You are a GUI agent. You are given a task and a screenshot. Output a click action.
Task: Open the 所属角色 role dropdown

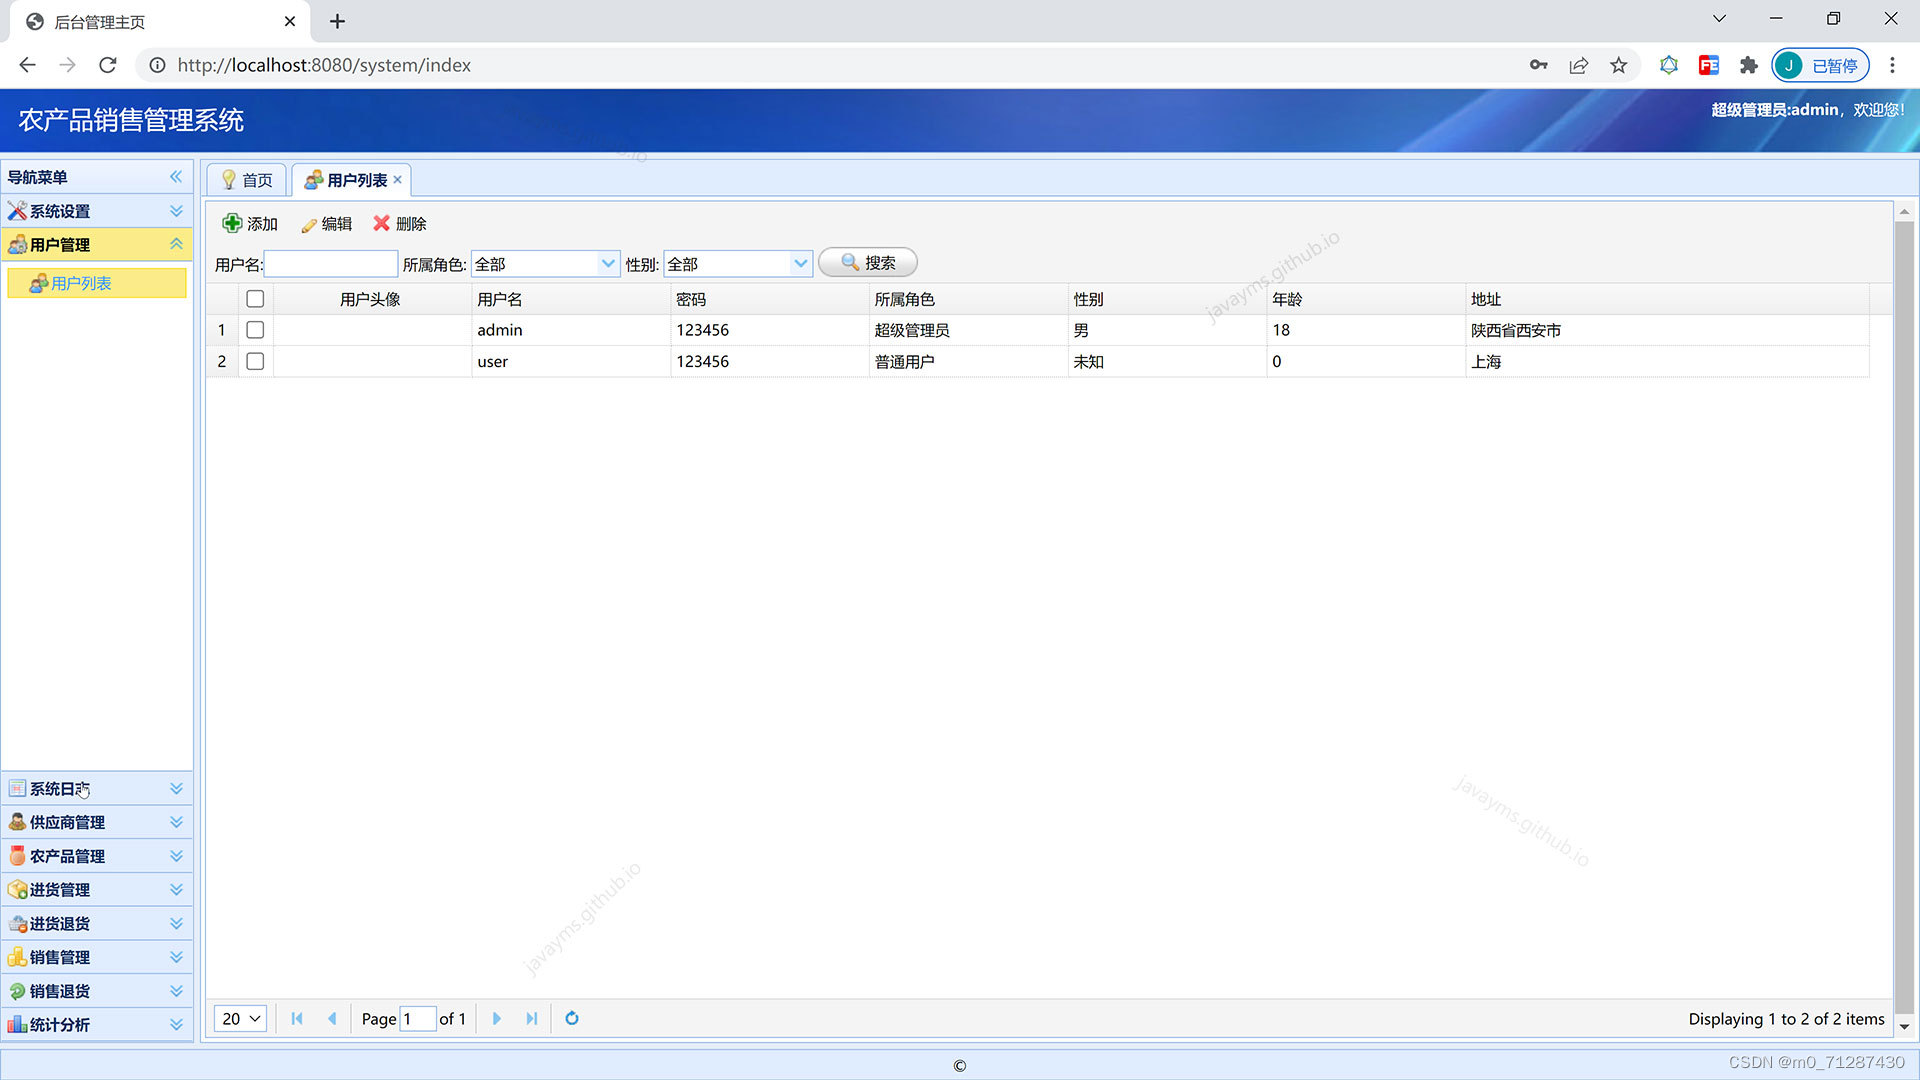tap(607, 264)
